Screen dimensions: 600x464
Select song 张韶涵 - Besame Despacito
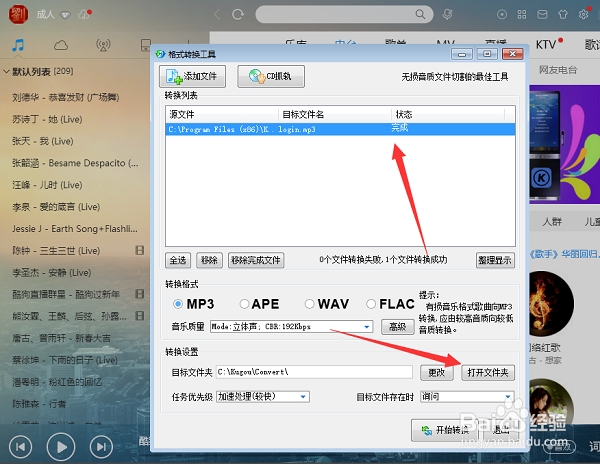coord(75,163)
